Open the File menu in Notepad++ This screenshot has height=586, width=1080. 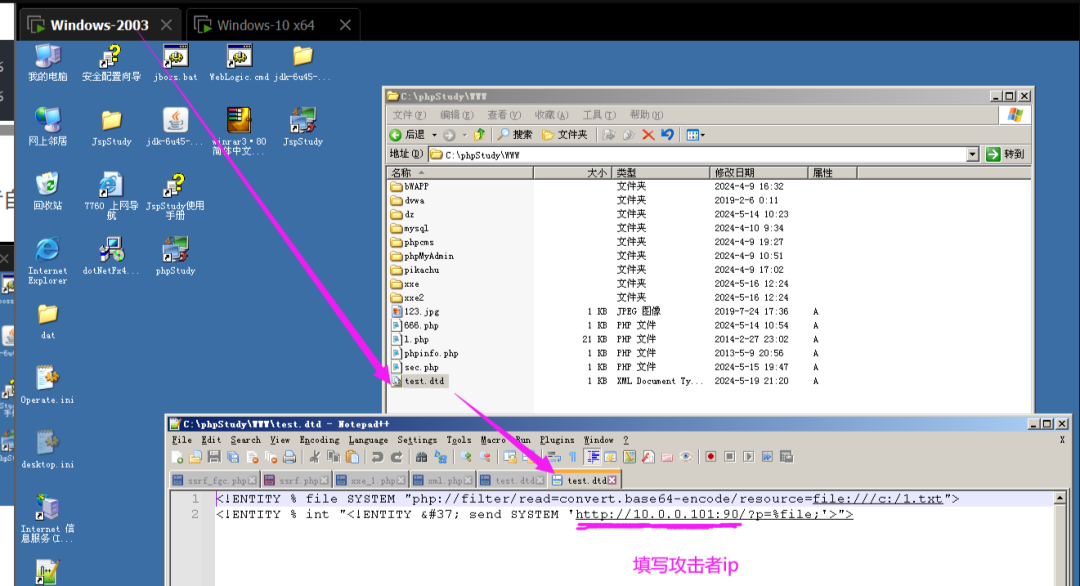coord(182,440)
